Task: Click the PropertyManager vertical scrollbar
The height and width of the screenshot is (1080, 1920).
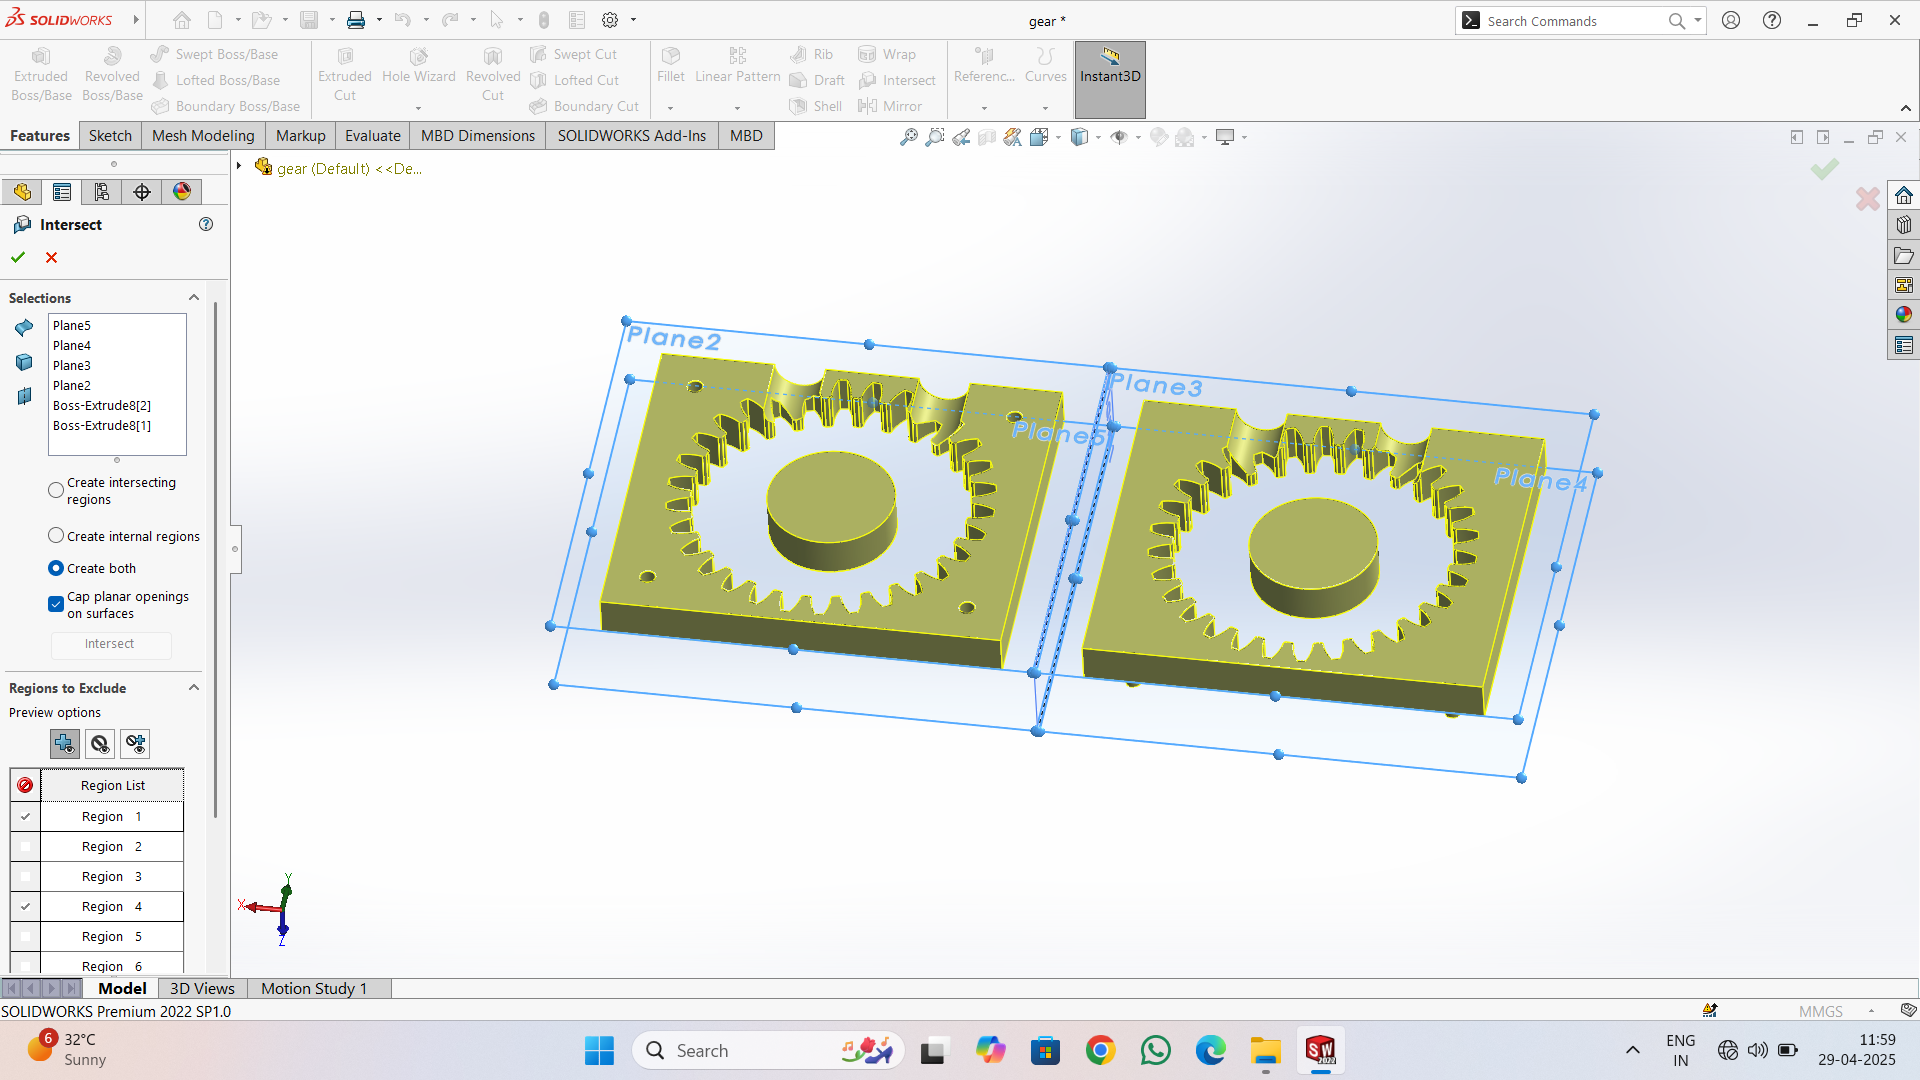Action: pos(216,560)
